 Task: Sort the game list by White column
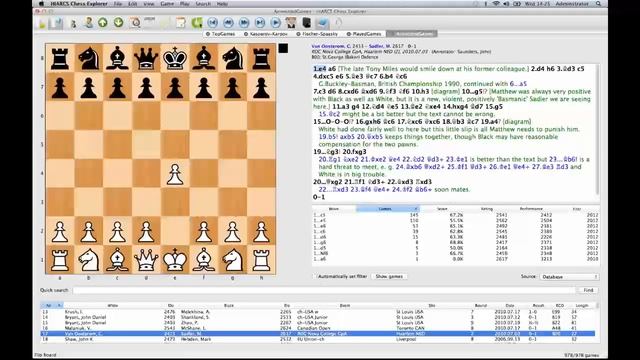pos(113,305)
